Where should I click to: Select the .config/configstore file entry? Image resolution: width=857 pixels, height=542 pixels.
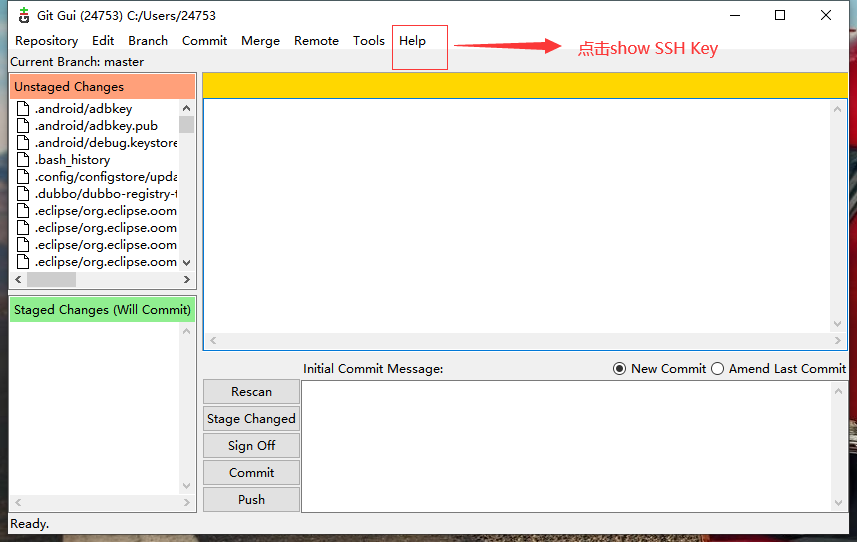pyautogui.click(x=106, y=177)
